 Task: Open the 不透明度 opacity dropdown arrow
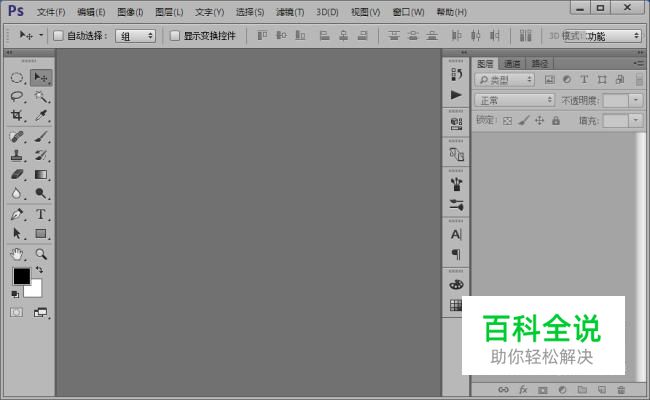636,100
